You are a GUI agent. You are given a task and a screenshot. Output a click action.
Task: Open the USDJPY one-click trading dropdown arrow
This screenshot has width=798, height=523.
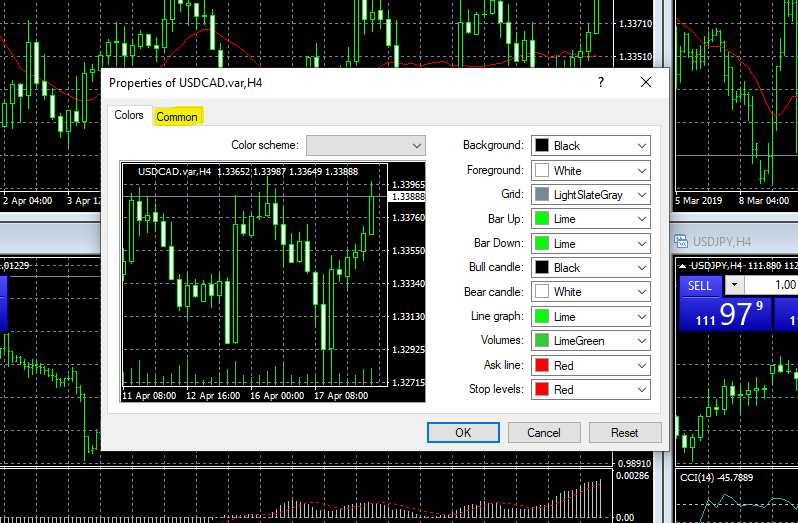click(734, 284)
